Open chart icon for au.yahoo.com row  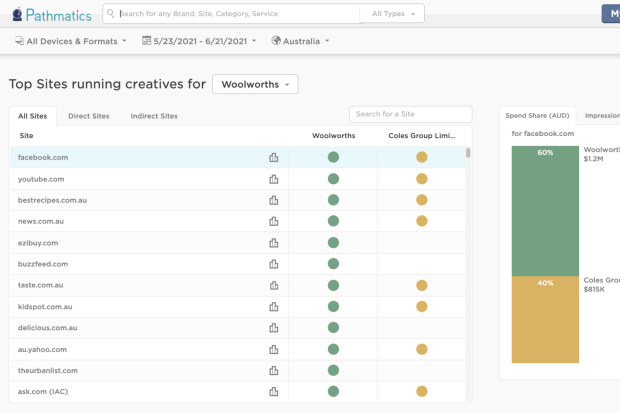pos(274,349)
